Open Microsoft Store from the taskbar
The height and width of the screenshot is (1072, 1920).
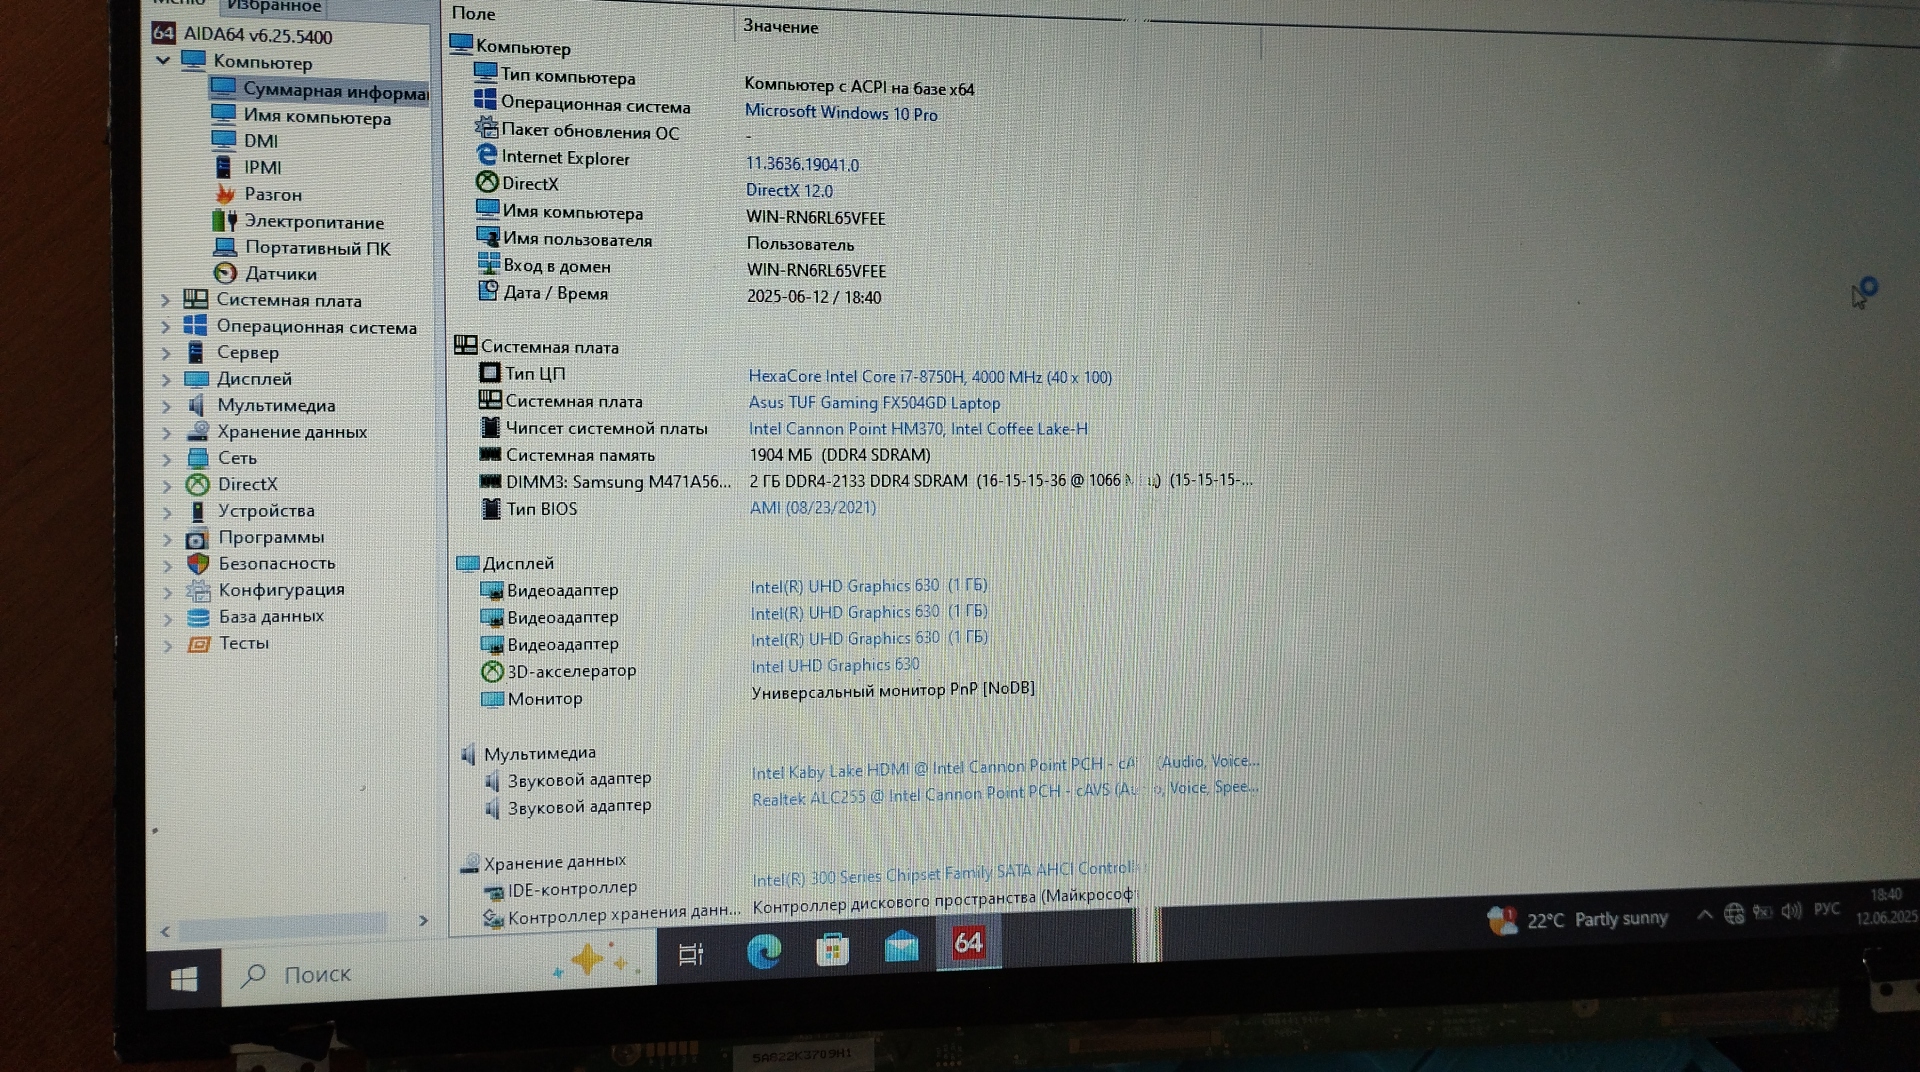pyautogui.click(x=832, y=949)
